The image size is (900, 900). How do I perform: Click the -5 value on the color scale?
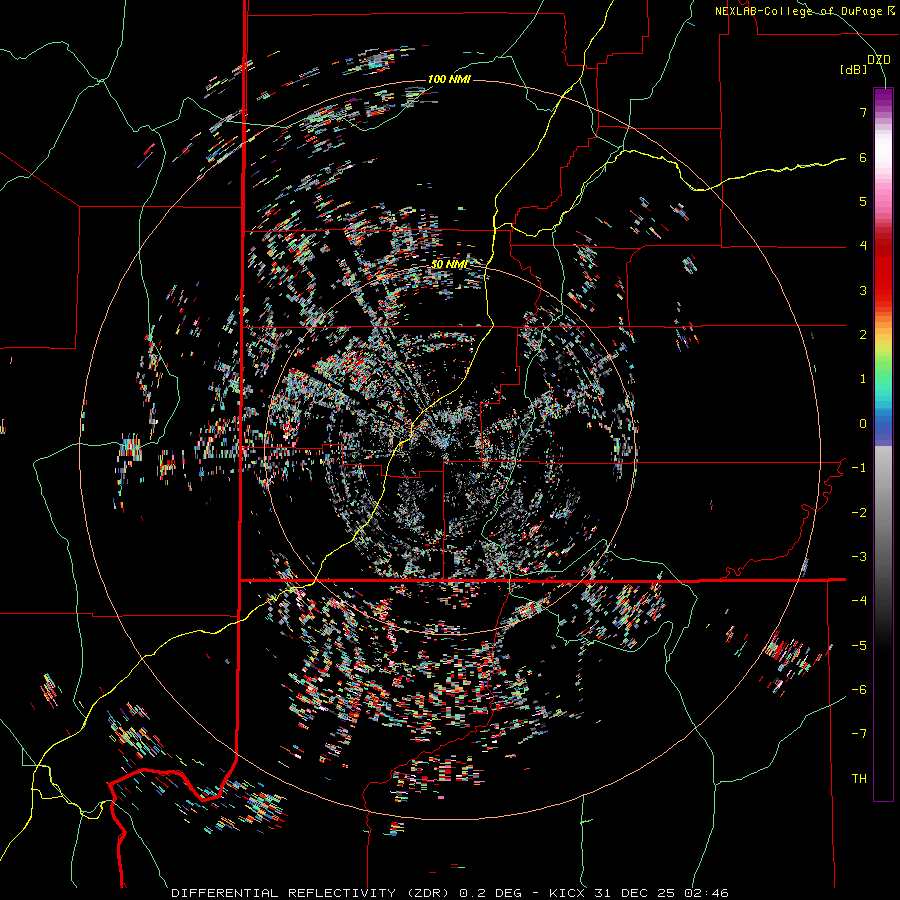[859, 646]
